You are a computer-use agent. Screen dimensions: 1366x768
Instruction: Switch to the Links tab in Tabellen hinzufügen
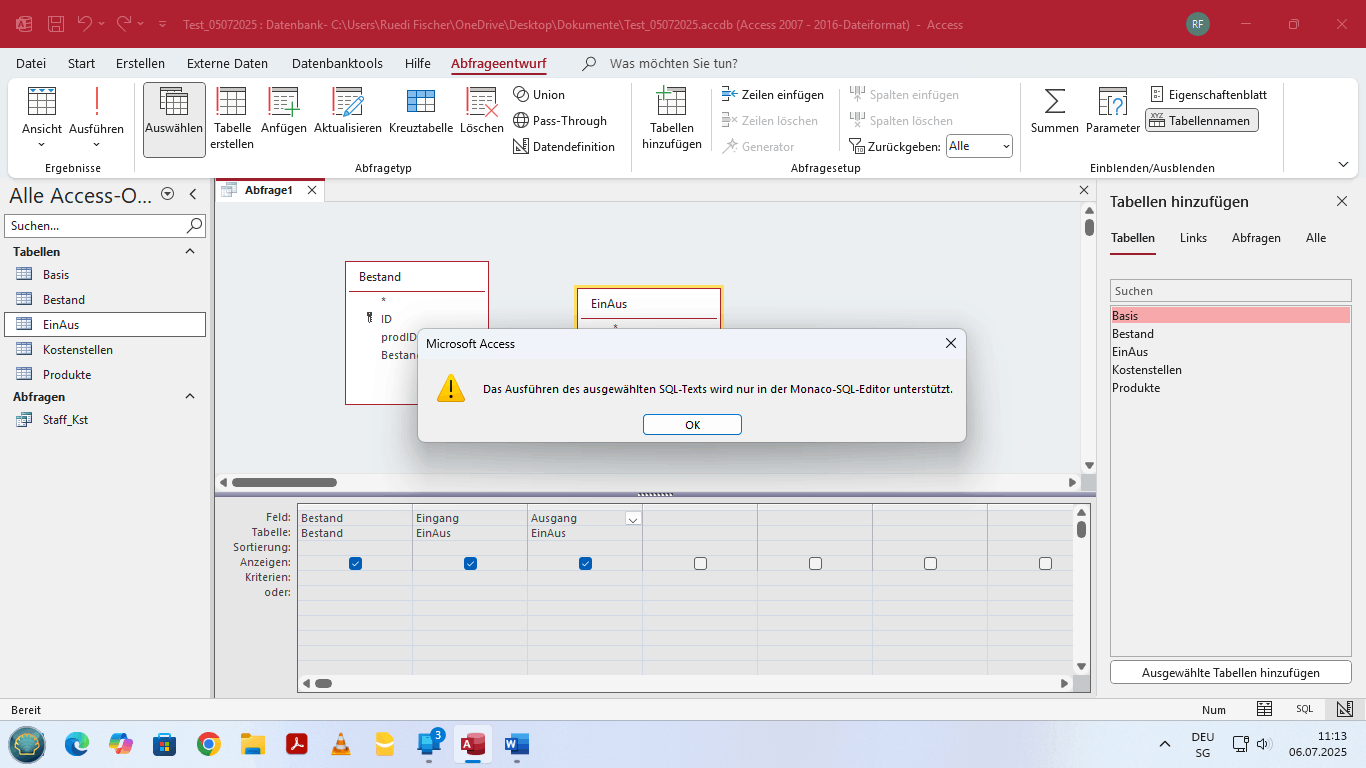click(1193, 238)
